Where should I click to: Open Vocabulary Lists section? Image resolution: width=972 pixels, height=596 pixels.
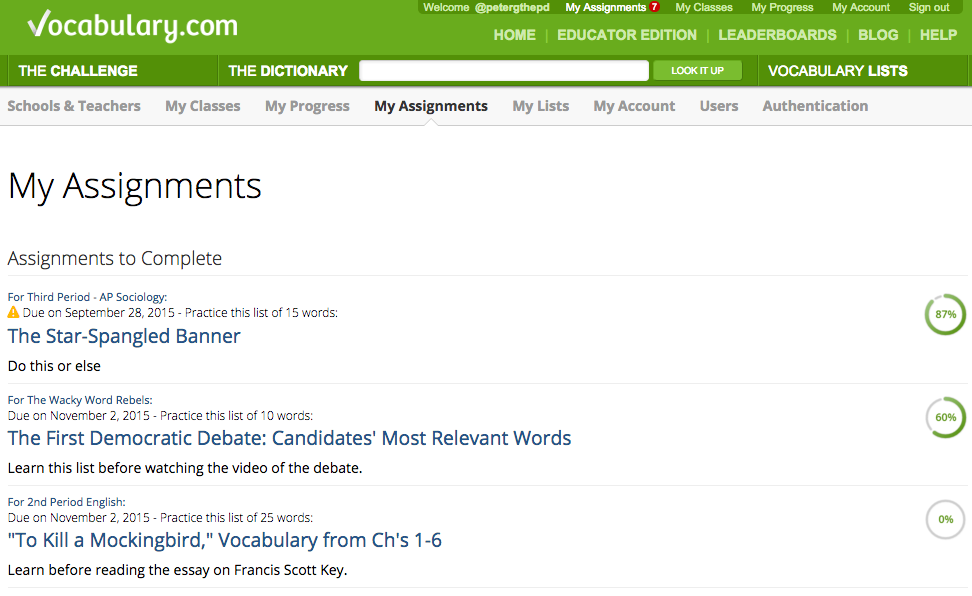pyautogui.click(x=837, y=71)
